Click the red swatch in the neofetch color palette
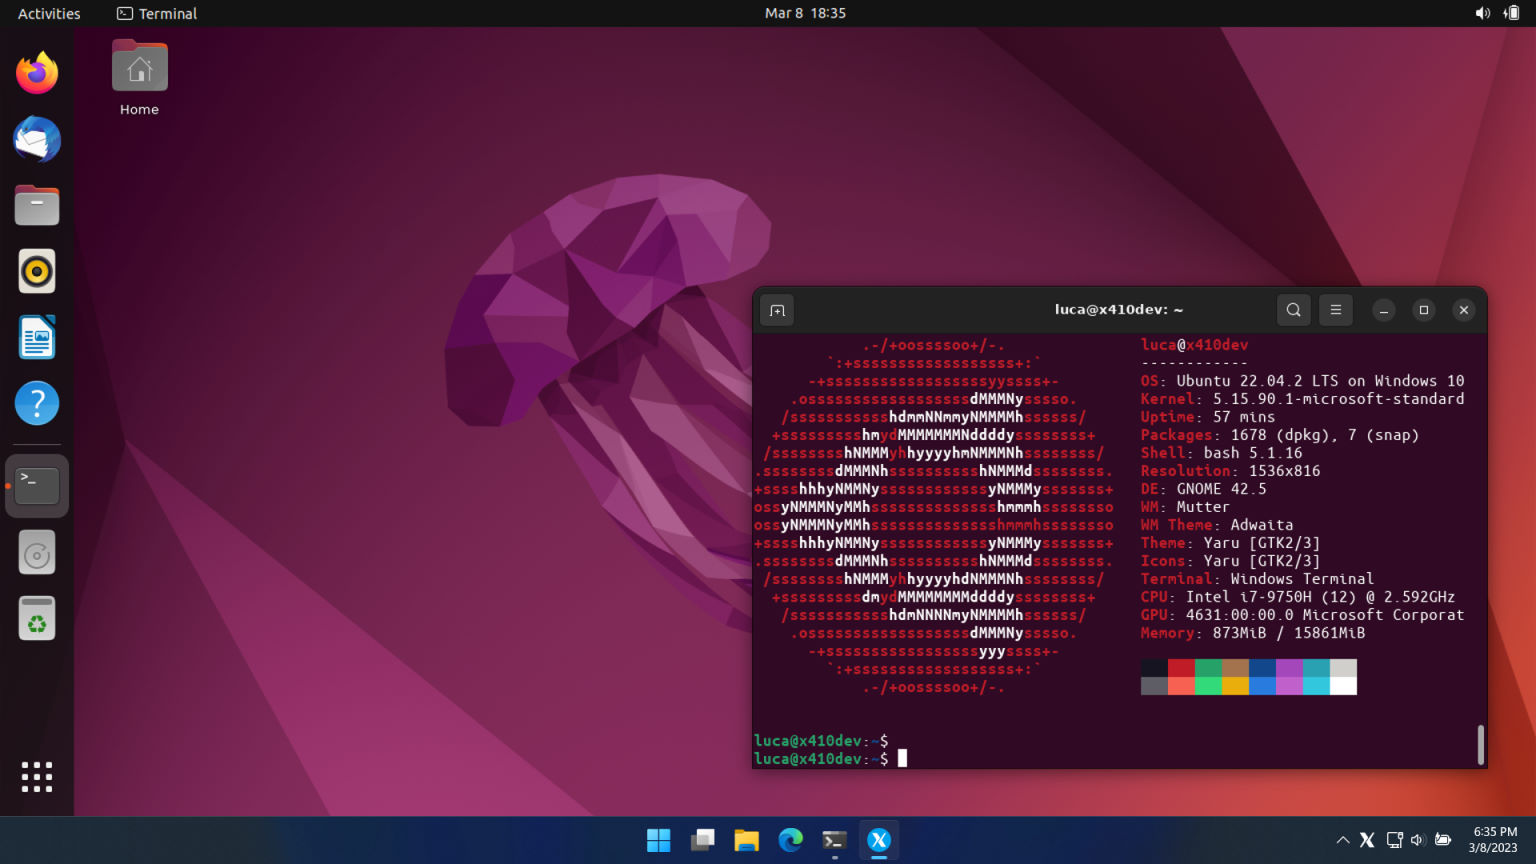 (x=1182, y=665)
